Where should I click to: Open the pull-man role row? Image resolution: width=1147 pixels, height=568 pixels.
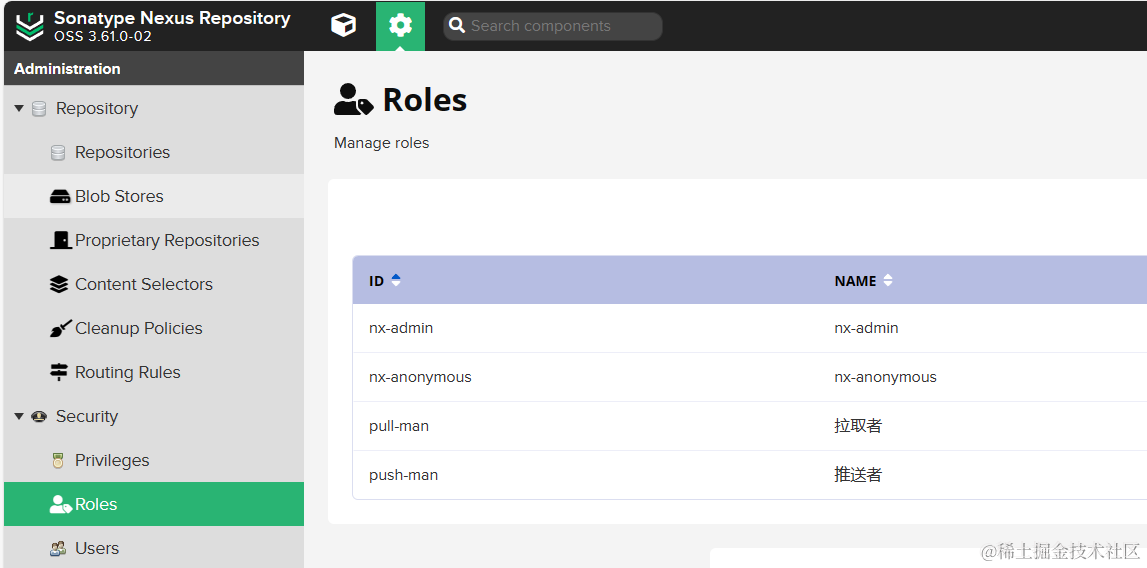click(x=750, y=426)
